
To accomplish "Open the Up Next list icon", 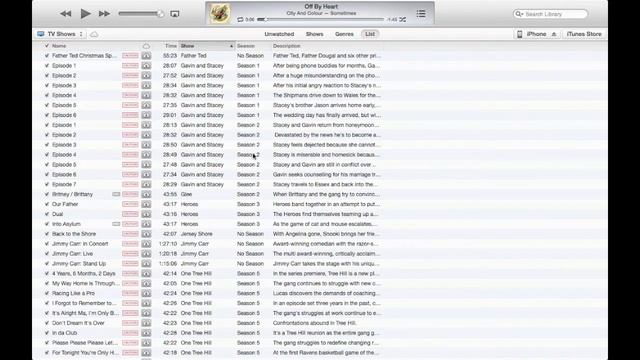I will [421, 14].
